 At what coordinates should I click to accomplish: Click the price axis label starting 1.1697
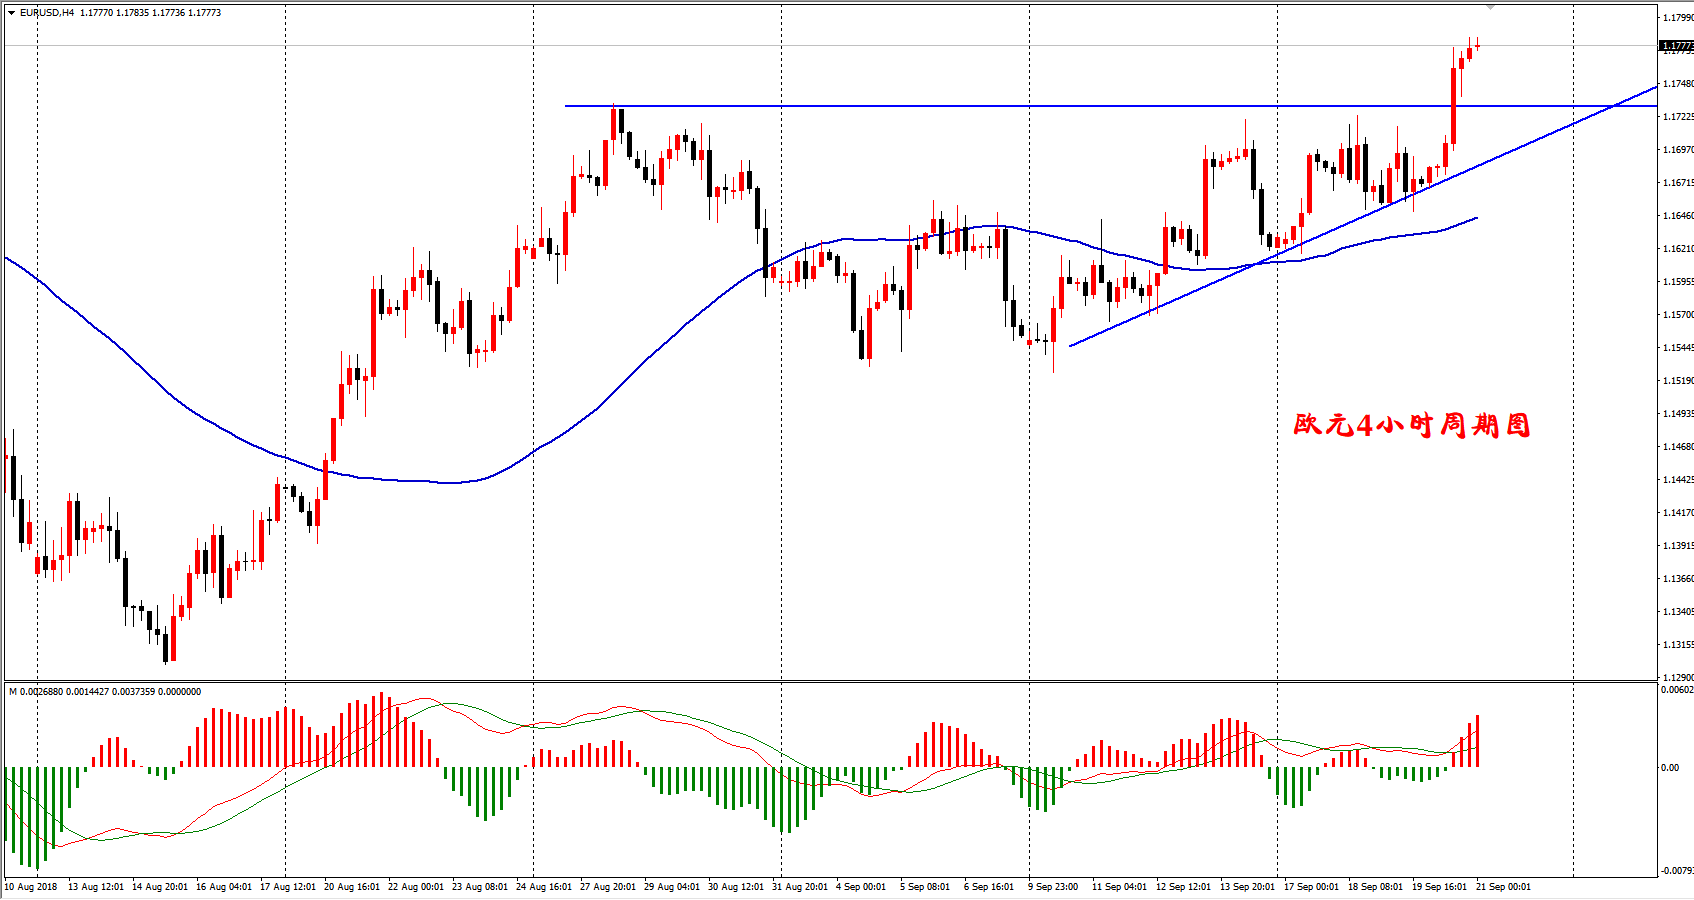point(1678,150)
